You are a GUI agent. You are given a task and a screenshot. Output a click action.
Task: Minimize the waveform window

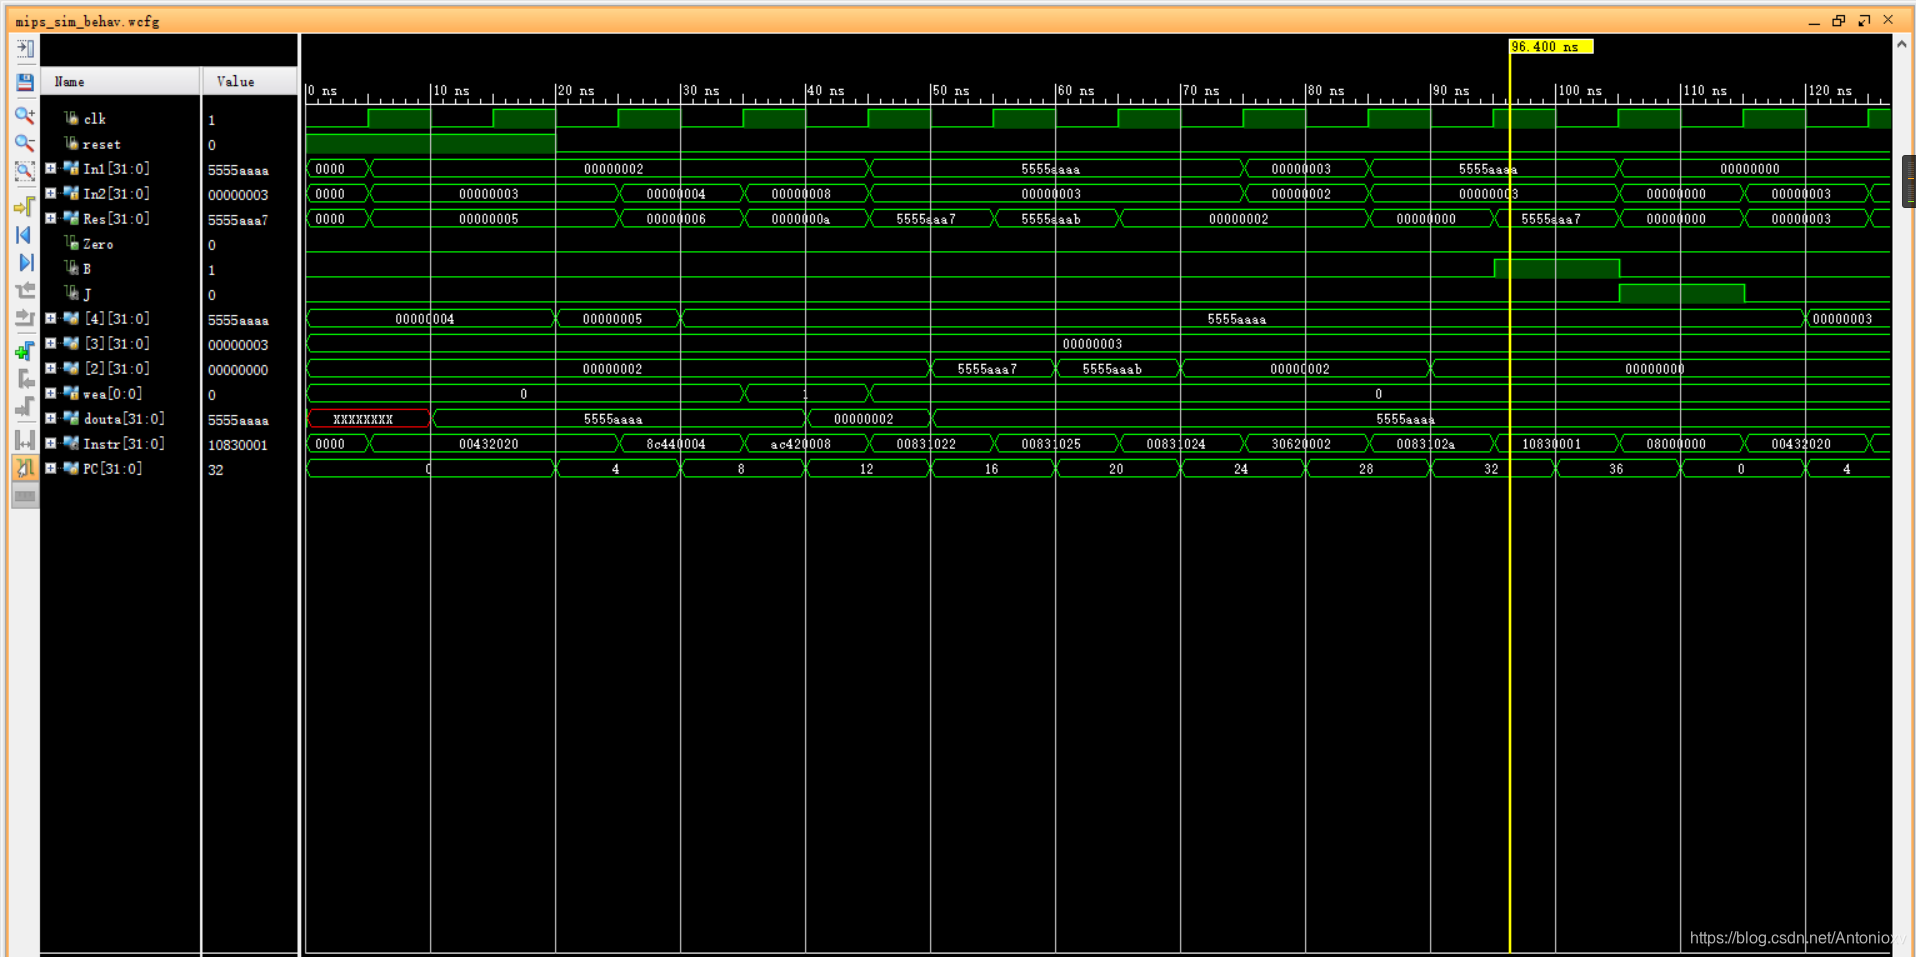pos(1814,22)
